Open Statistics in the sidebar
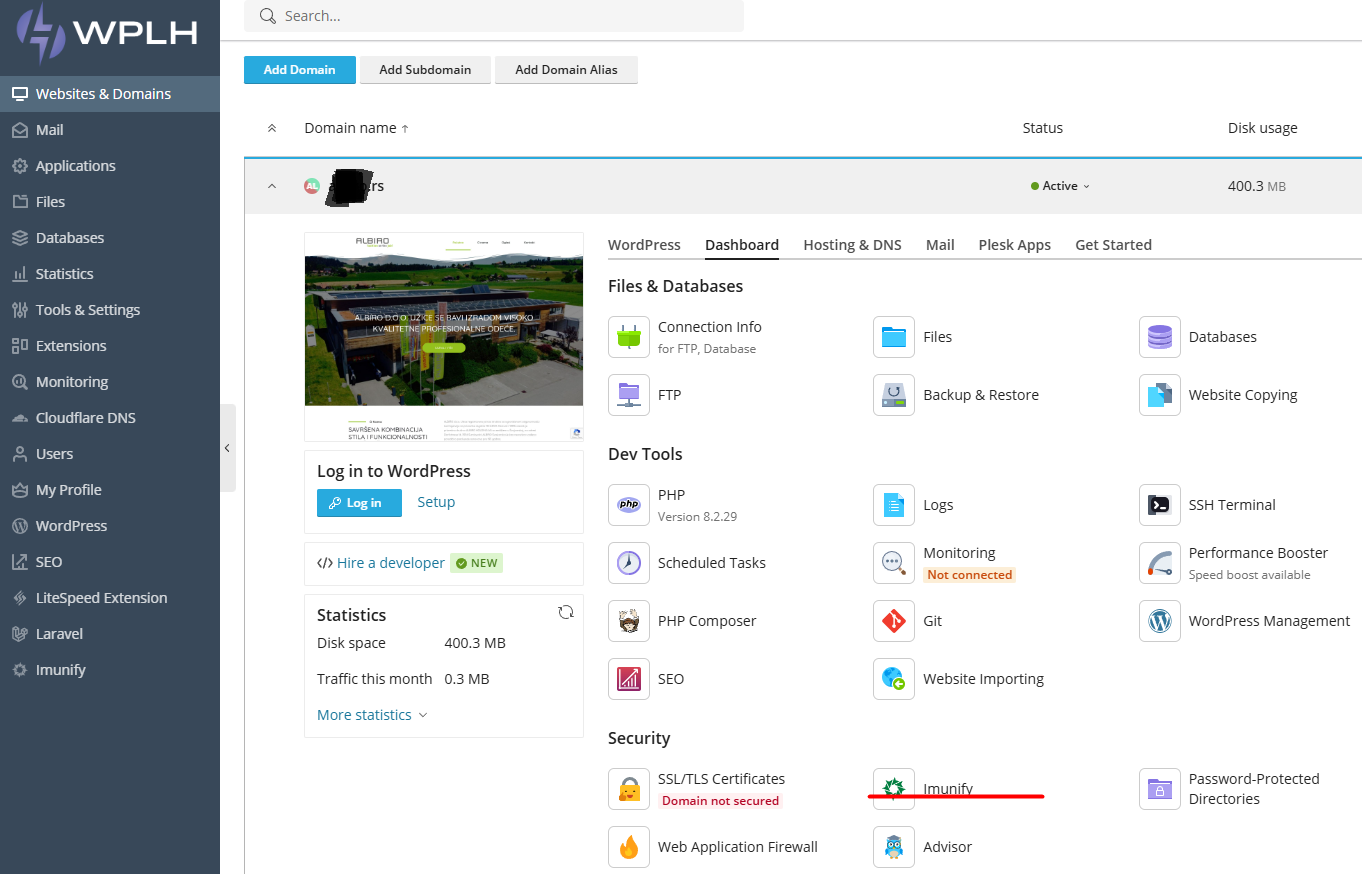 point(110,274)
